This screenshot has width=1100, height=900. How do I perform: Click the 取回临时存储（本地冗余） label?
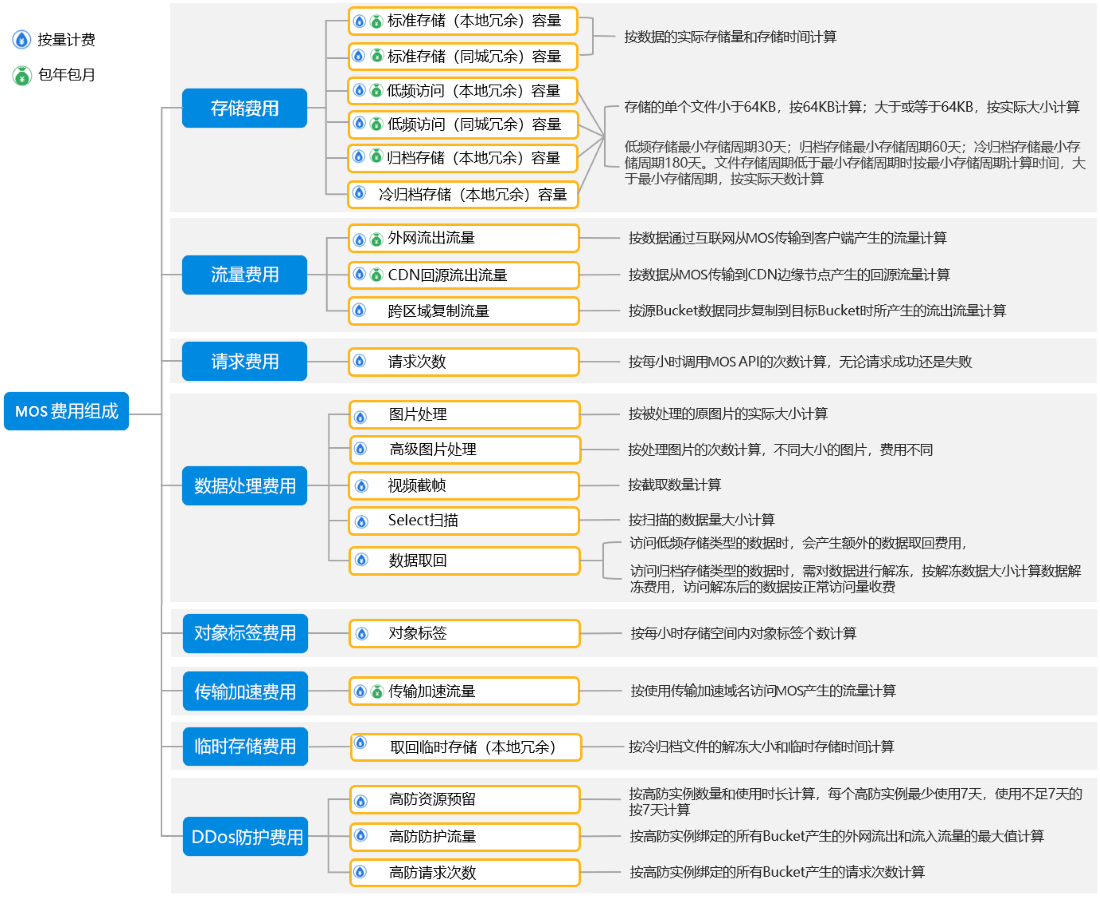coord(473,747)
